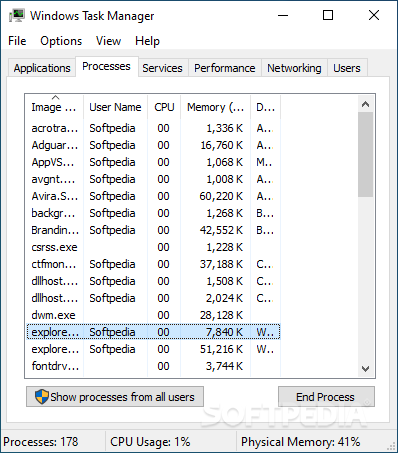The image size is (398, 453).
Task: Sort by CPU column header
Action: coord(164,107)
